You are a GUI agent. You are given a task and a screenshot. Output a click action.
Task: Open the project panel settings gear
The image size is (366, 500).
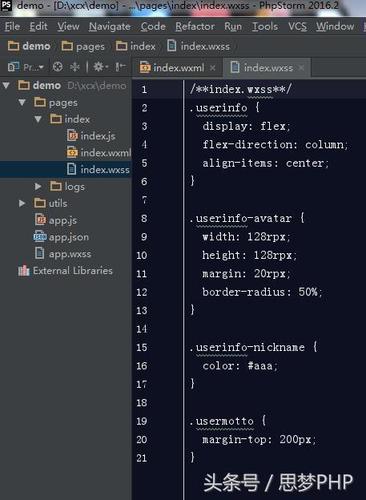tap(100, 67)
